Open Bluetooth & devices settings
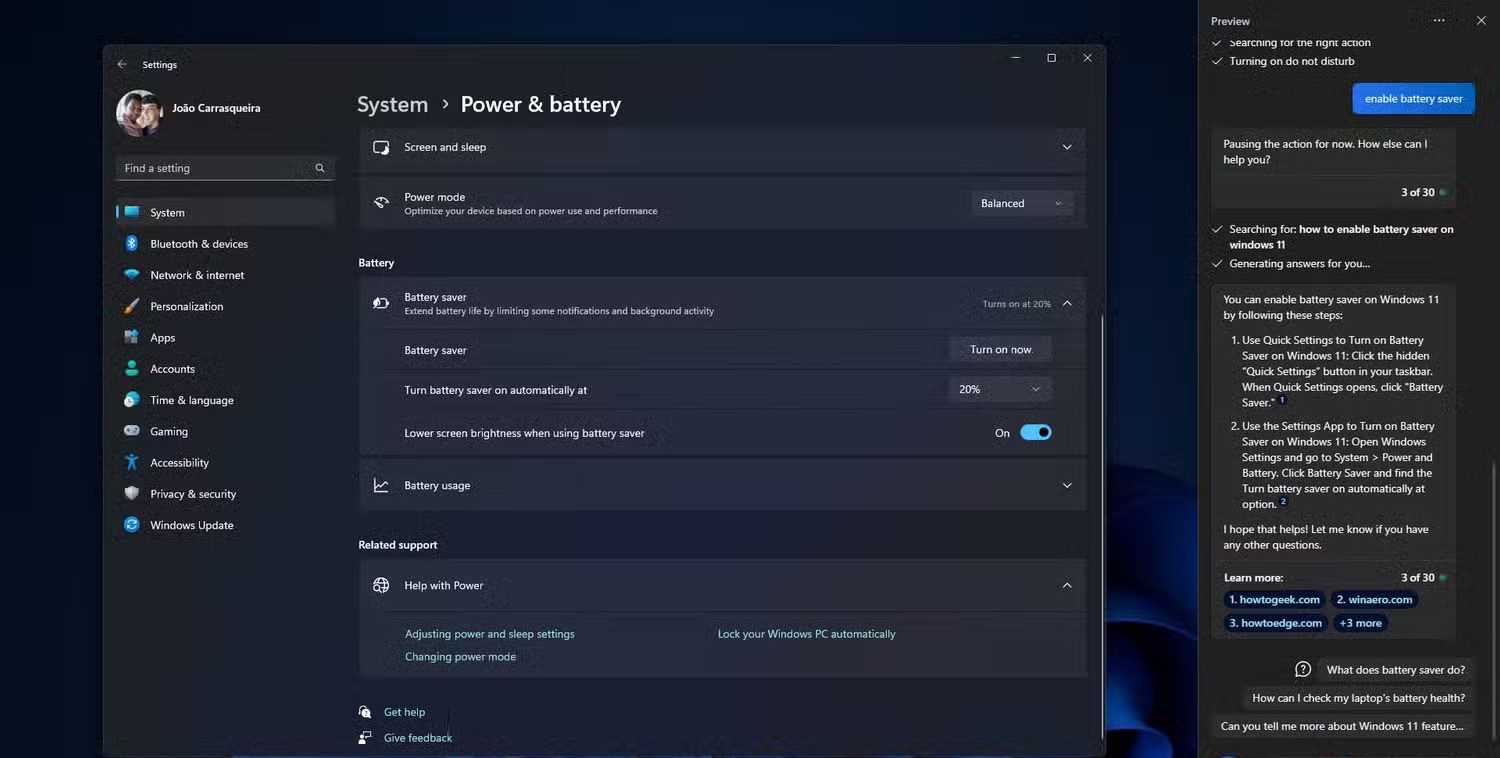This screenshot has width=1500, height=758. coord(198,244)
